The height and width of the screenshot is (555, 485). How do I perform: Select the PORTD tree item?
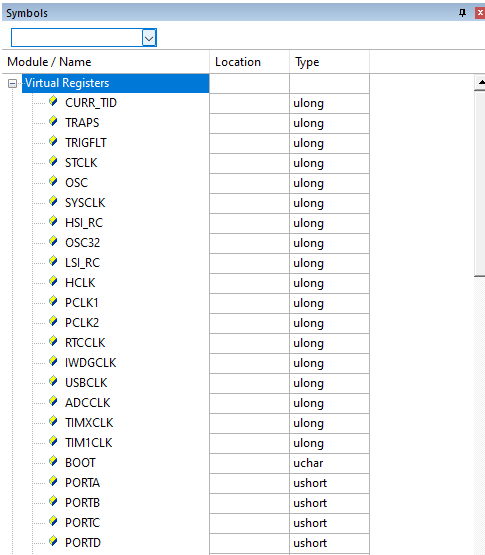pos(83,543)
